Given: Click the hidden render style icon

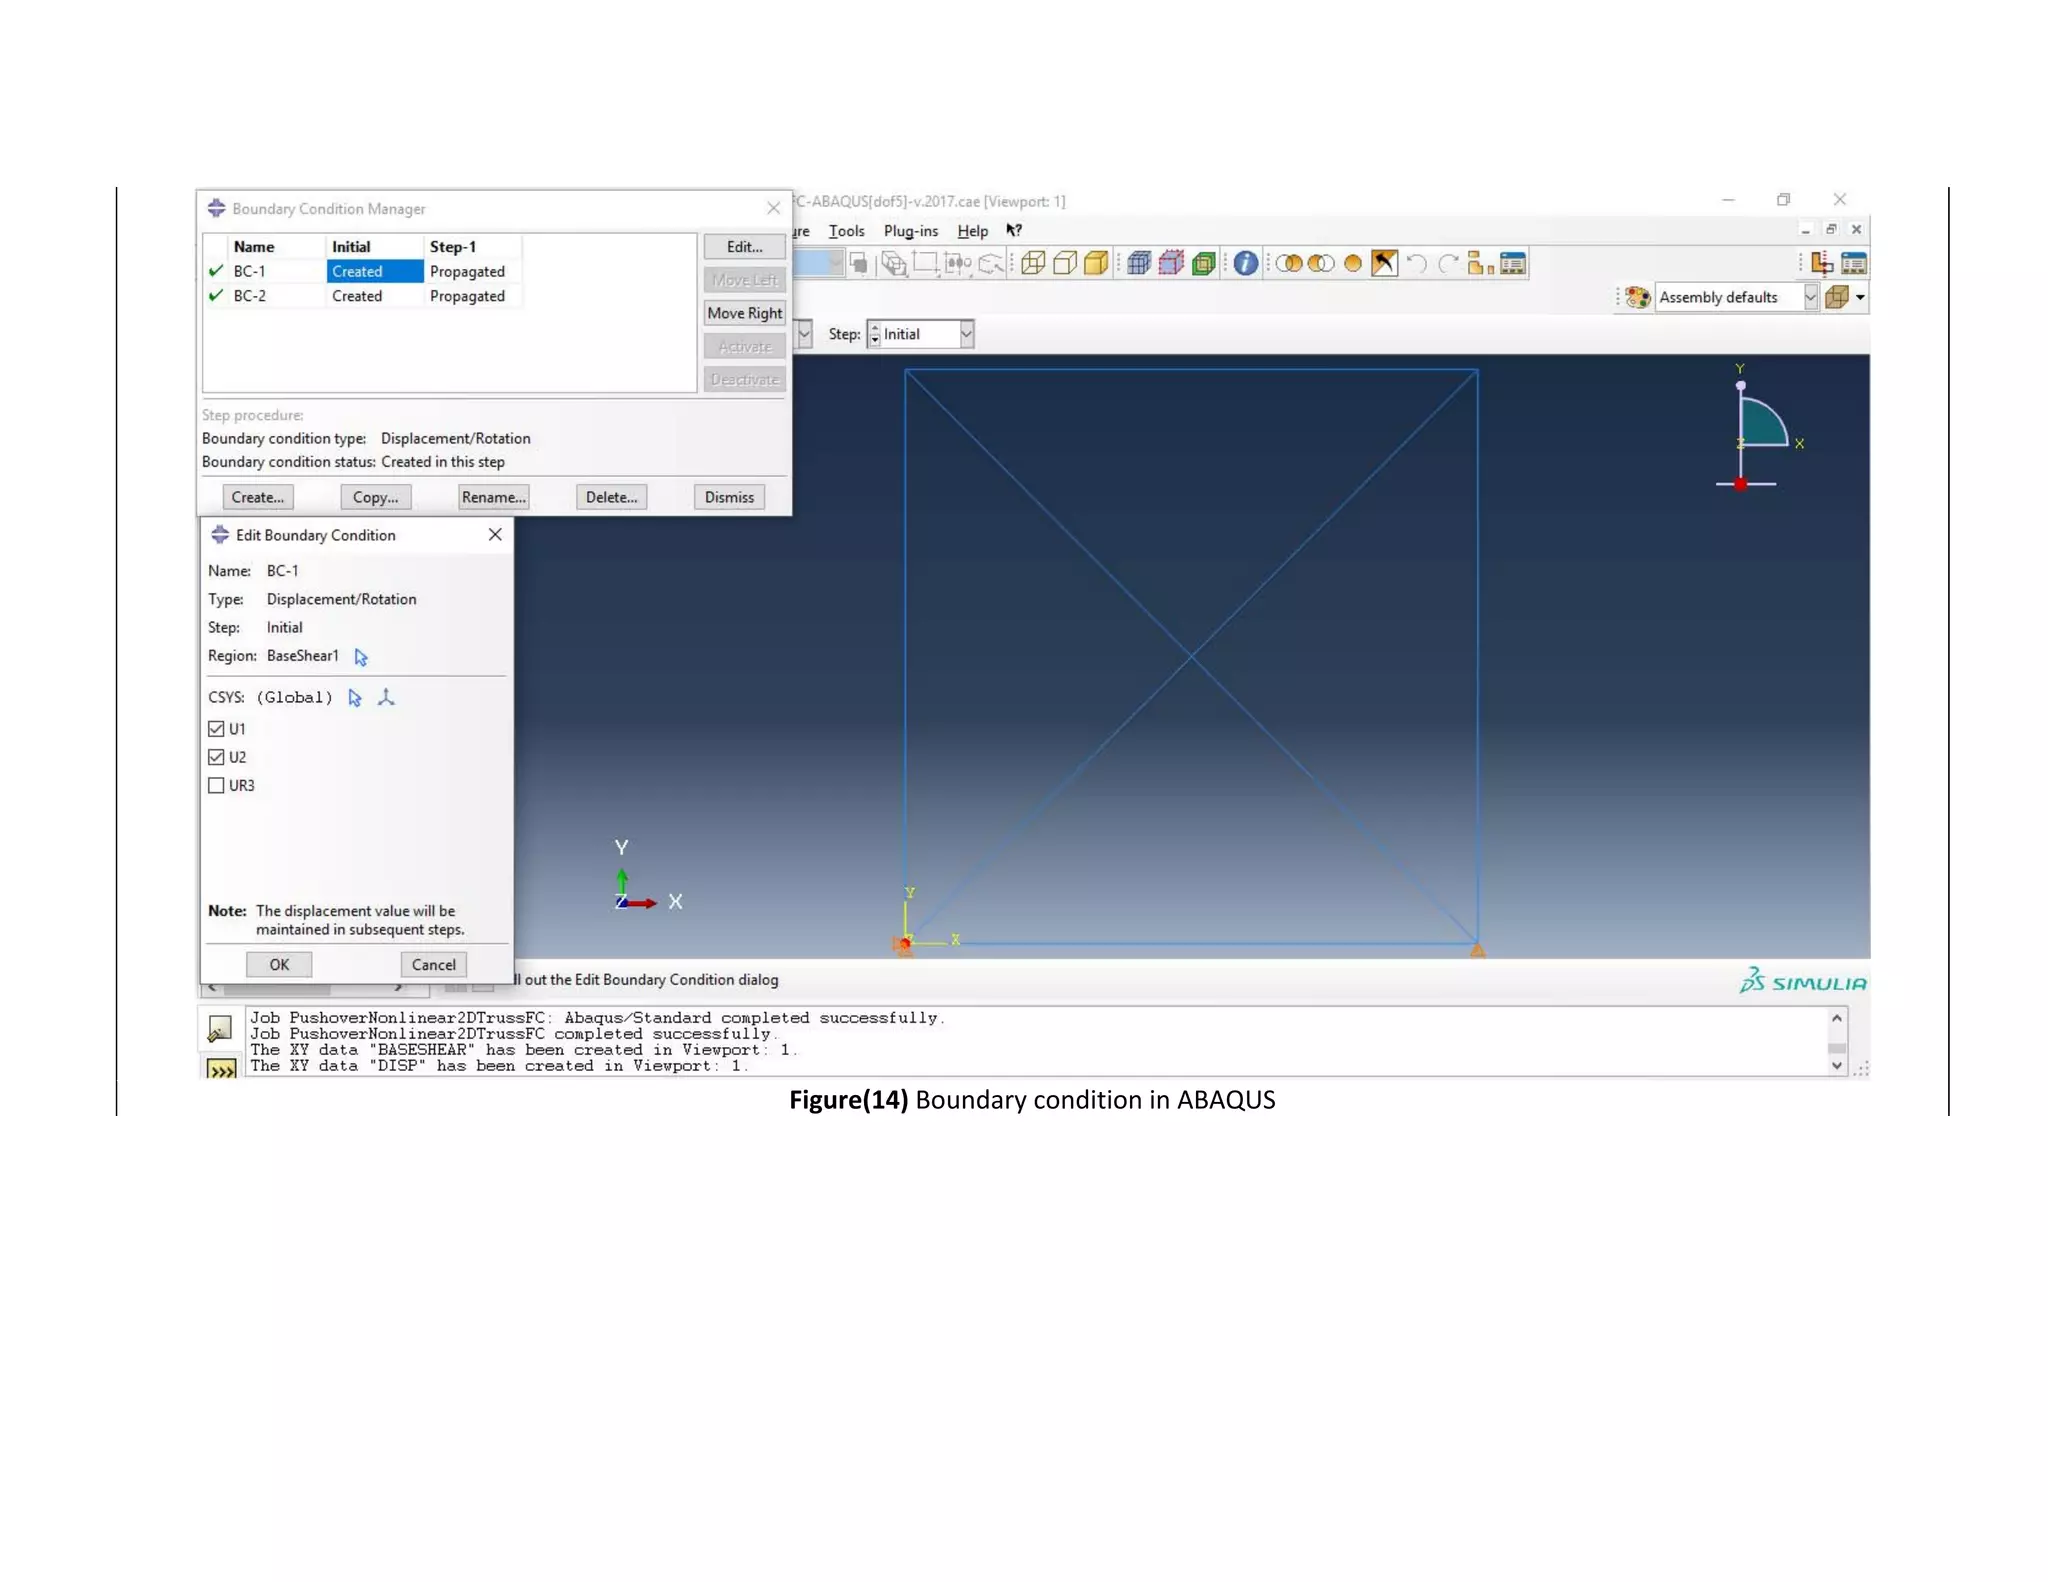Looking at the screenshot, I should (1065, 264).
